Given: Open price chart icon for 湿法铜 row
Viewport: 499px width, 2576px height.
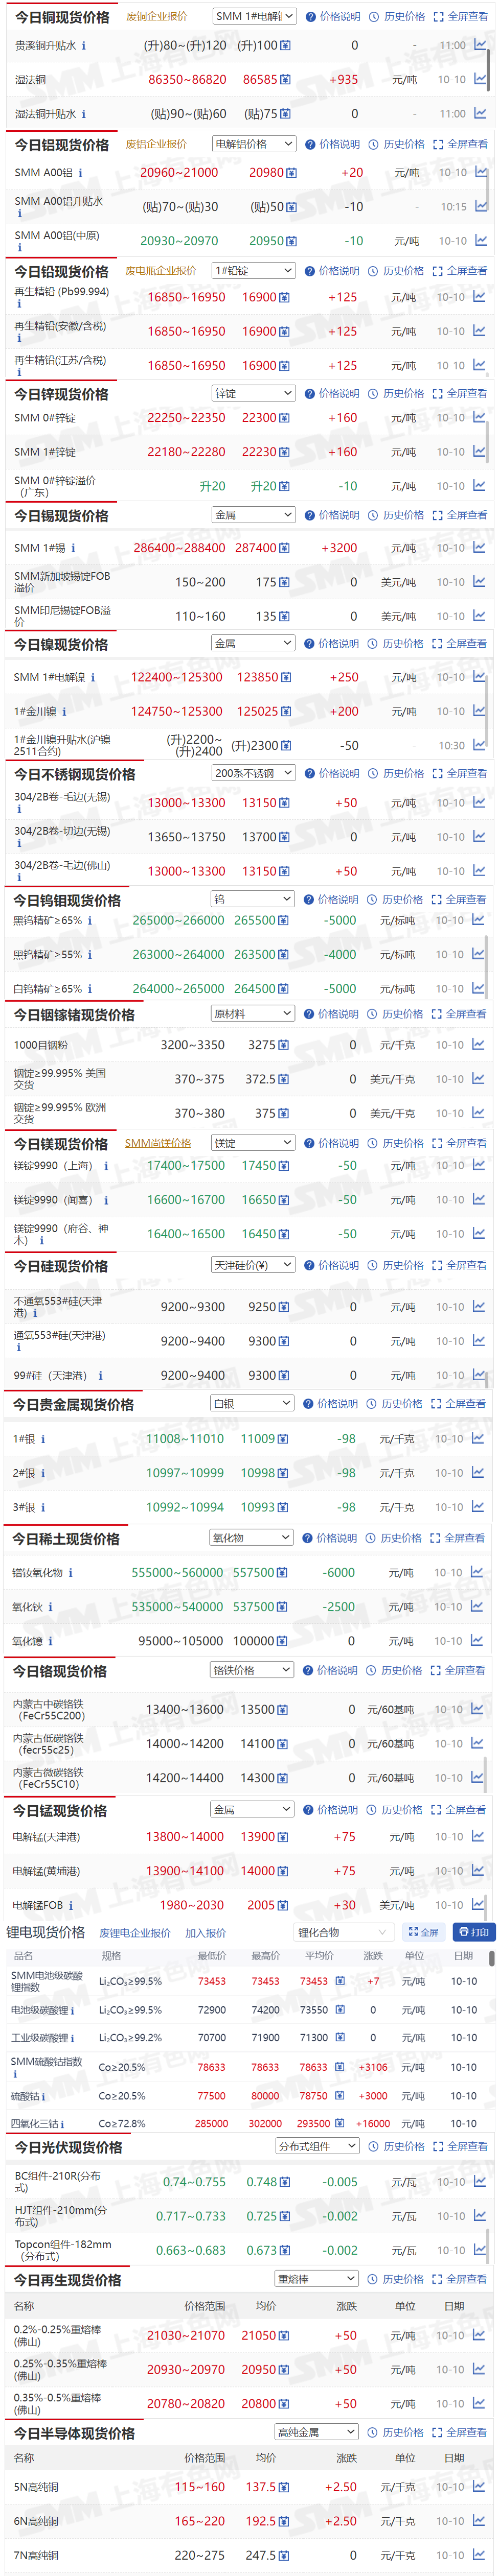Looking at the screenshot, I should pos(480,79).
